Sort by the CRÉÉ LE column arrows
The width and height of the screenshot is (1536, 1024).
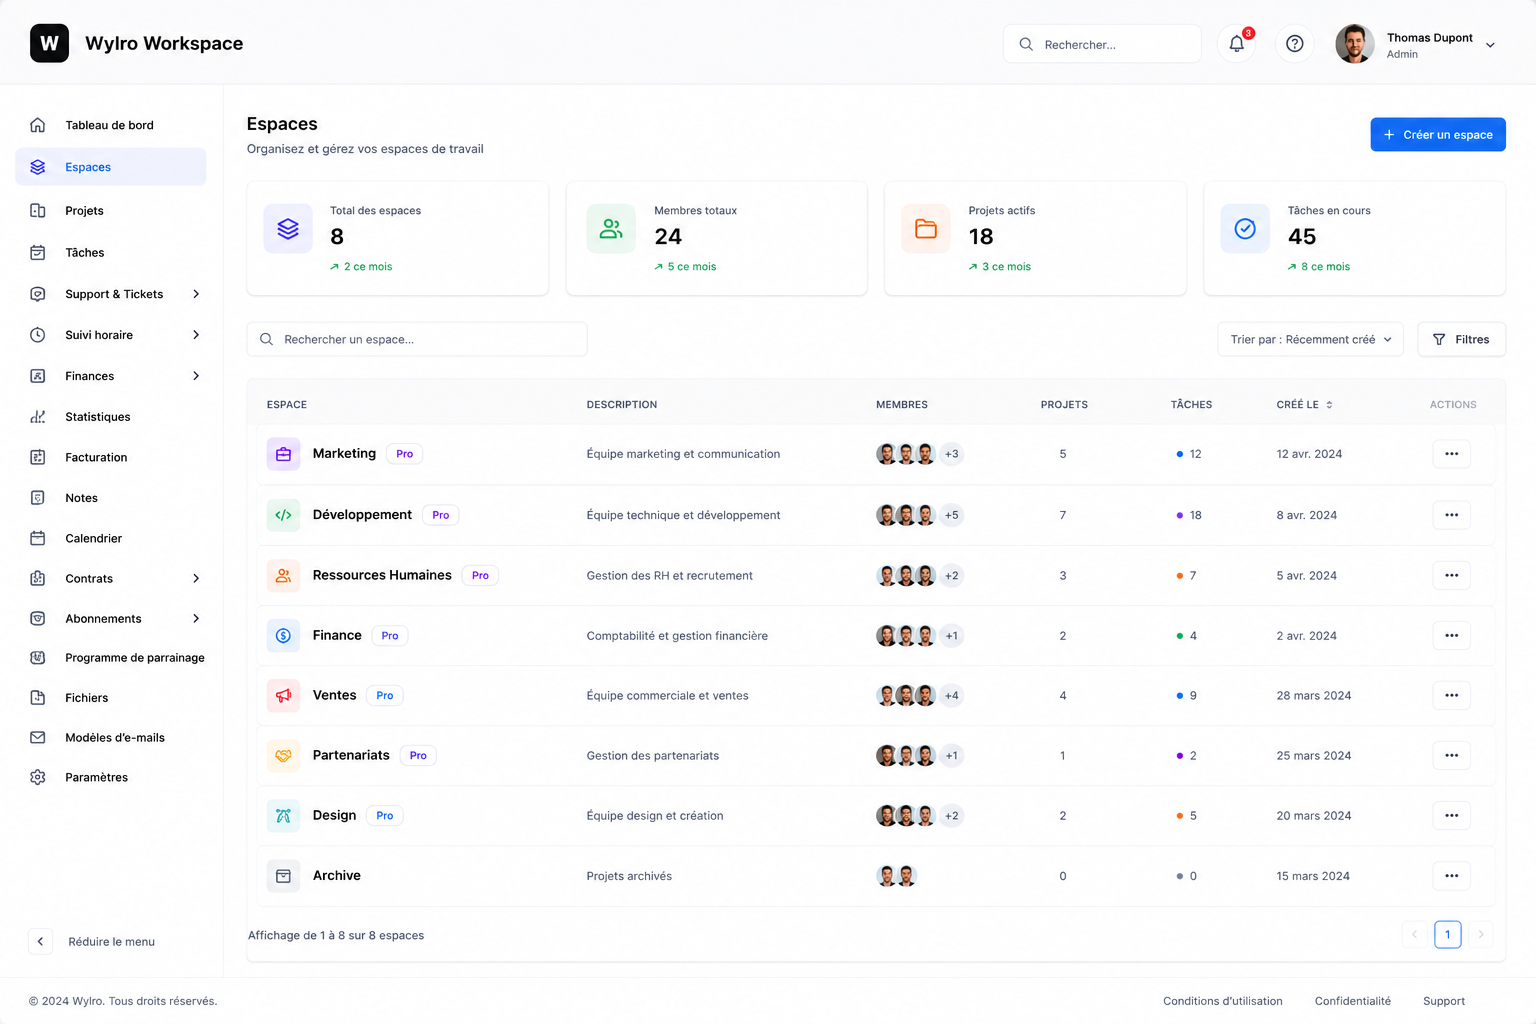click(x=1329, y=405)
